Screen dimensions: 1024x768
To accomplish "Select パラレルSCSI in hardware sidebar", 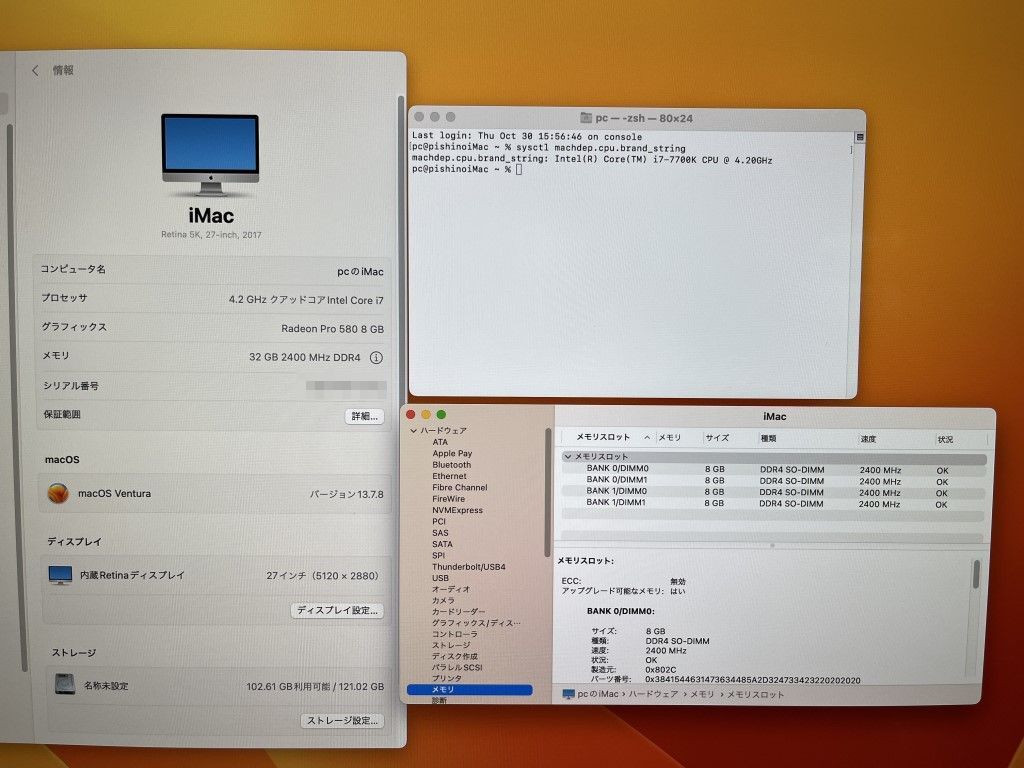I will tap(456, 667).
